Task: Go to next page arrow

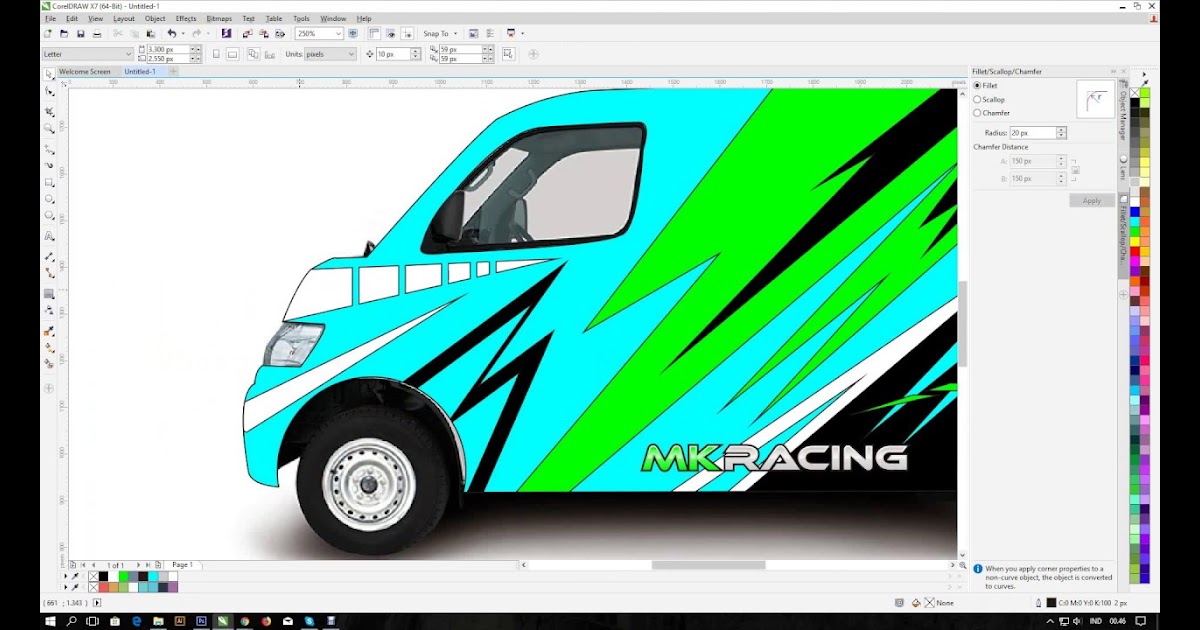Action: [138, 565]
